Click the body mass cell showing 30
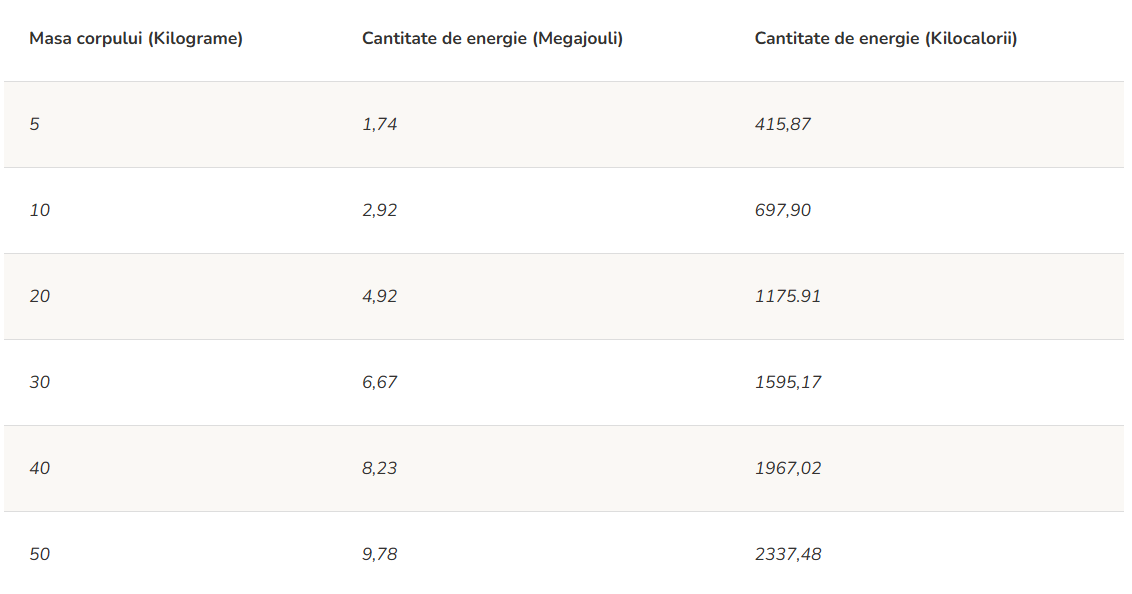 [40, 383]
